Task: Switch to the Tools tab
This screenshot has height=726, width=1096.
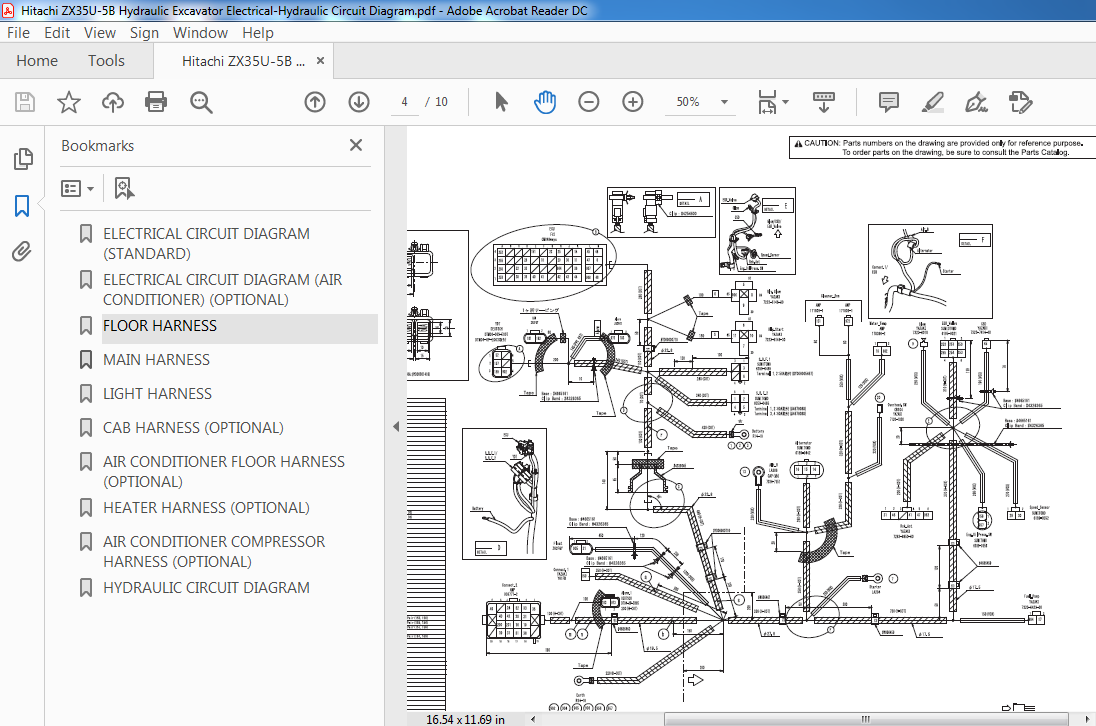Action: pyautogui.click(x=106, y=61)
